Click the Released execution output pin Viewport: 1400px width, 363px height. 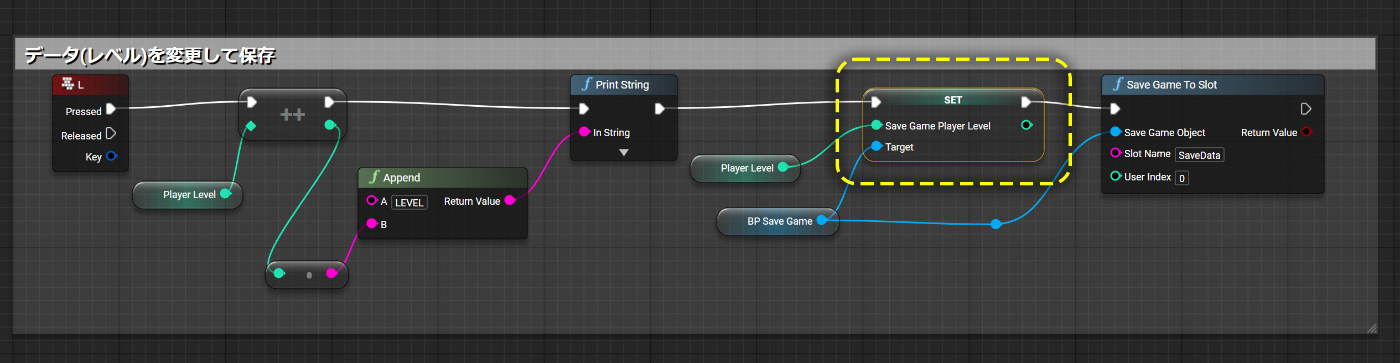click(111, 134)
